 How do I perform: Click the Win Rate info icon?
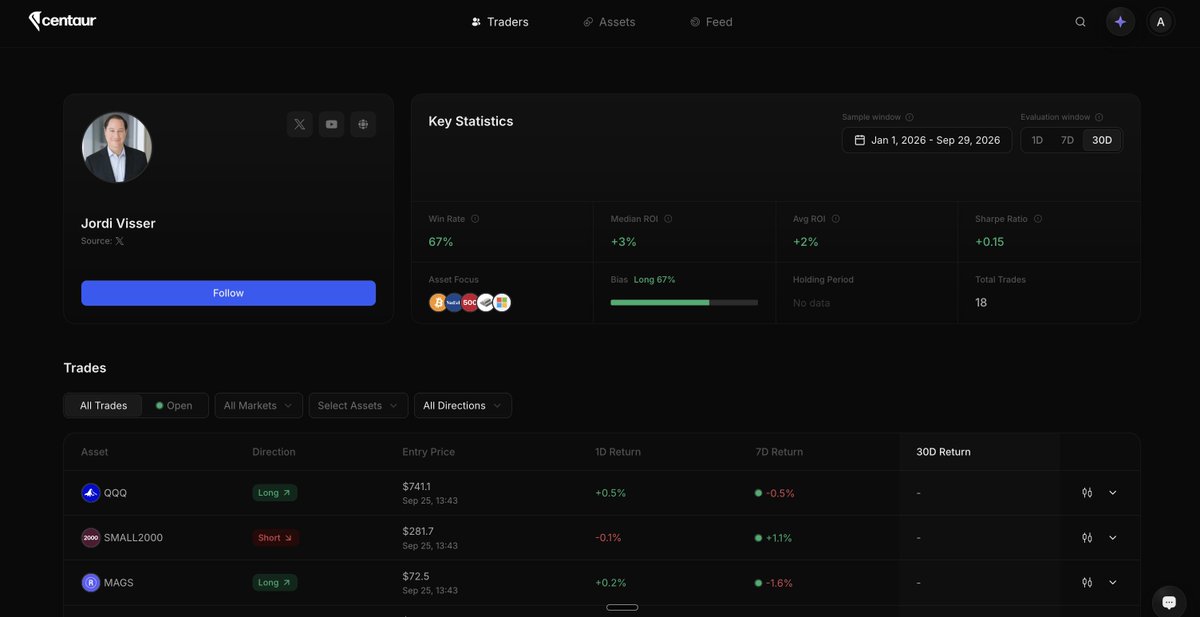[475, 219]
